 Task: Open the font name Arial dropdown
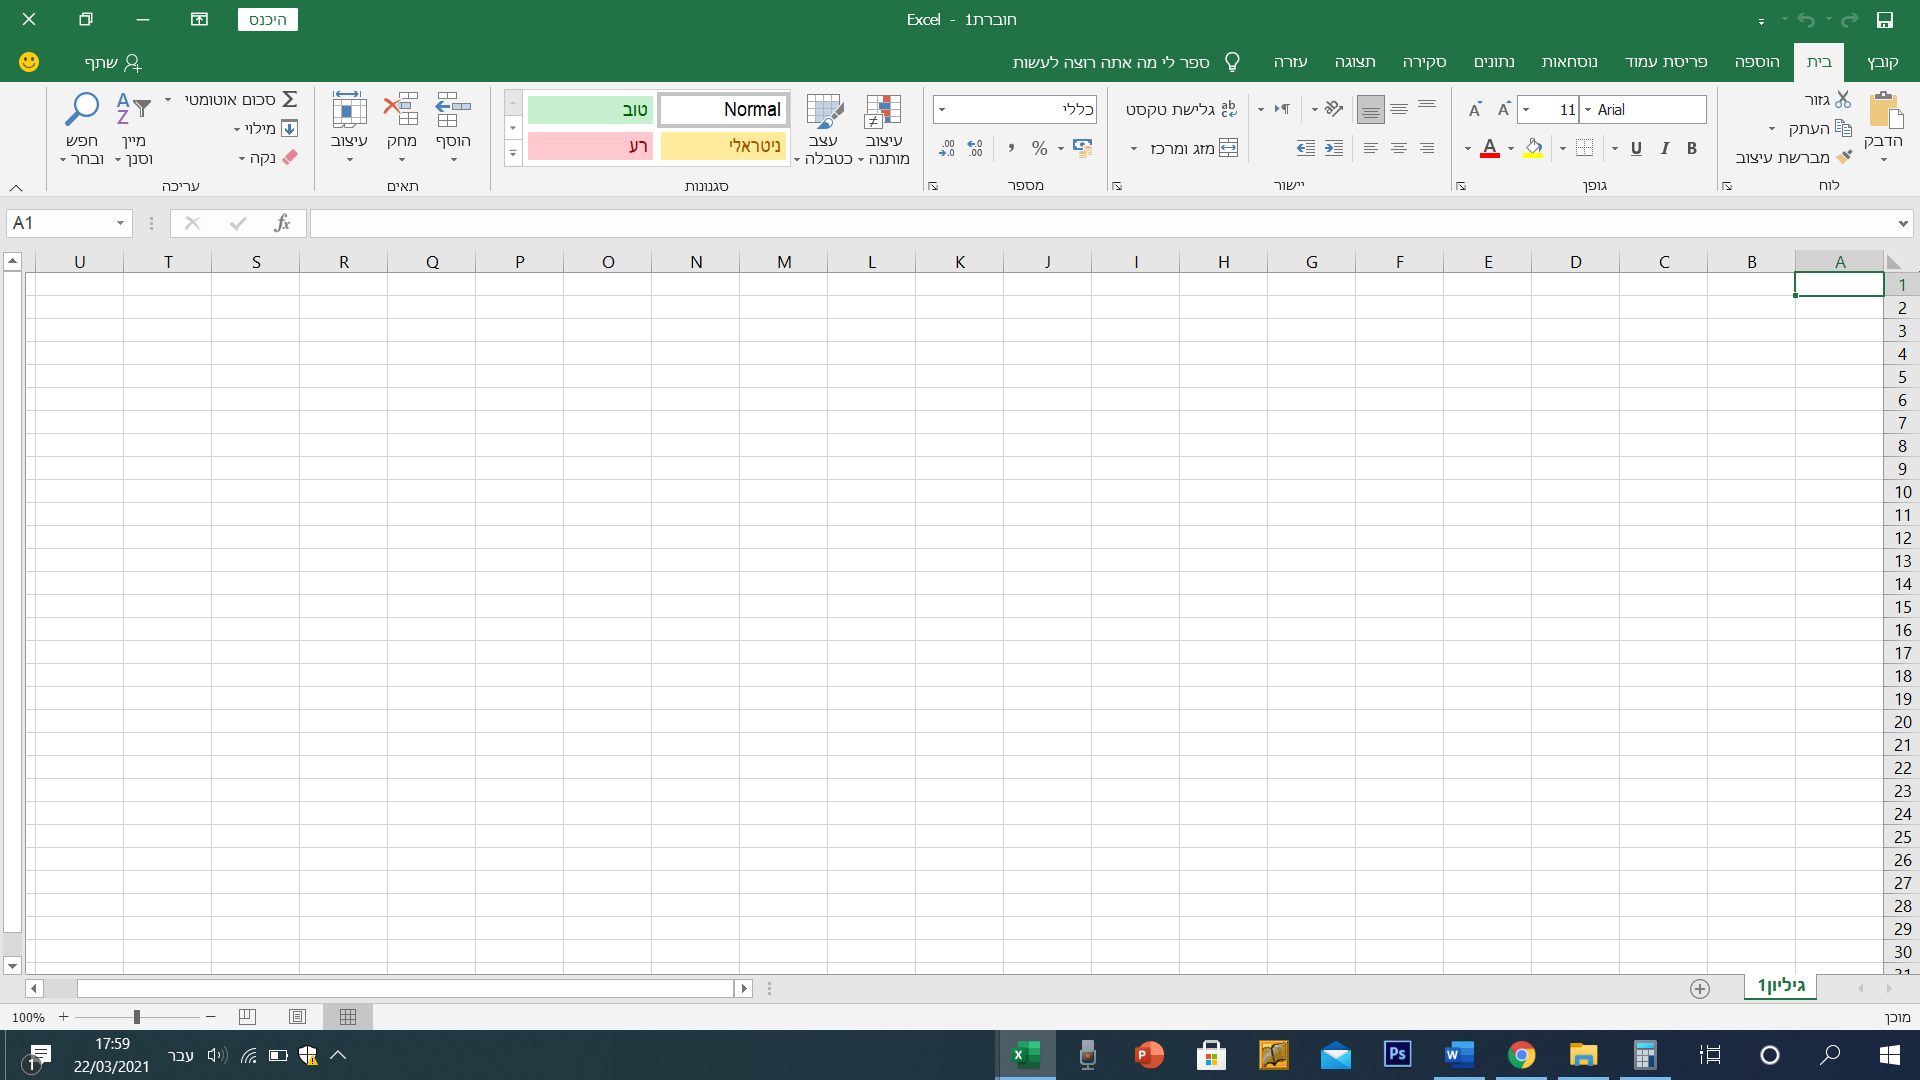pyautogui.click(x=1587, y=109)
